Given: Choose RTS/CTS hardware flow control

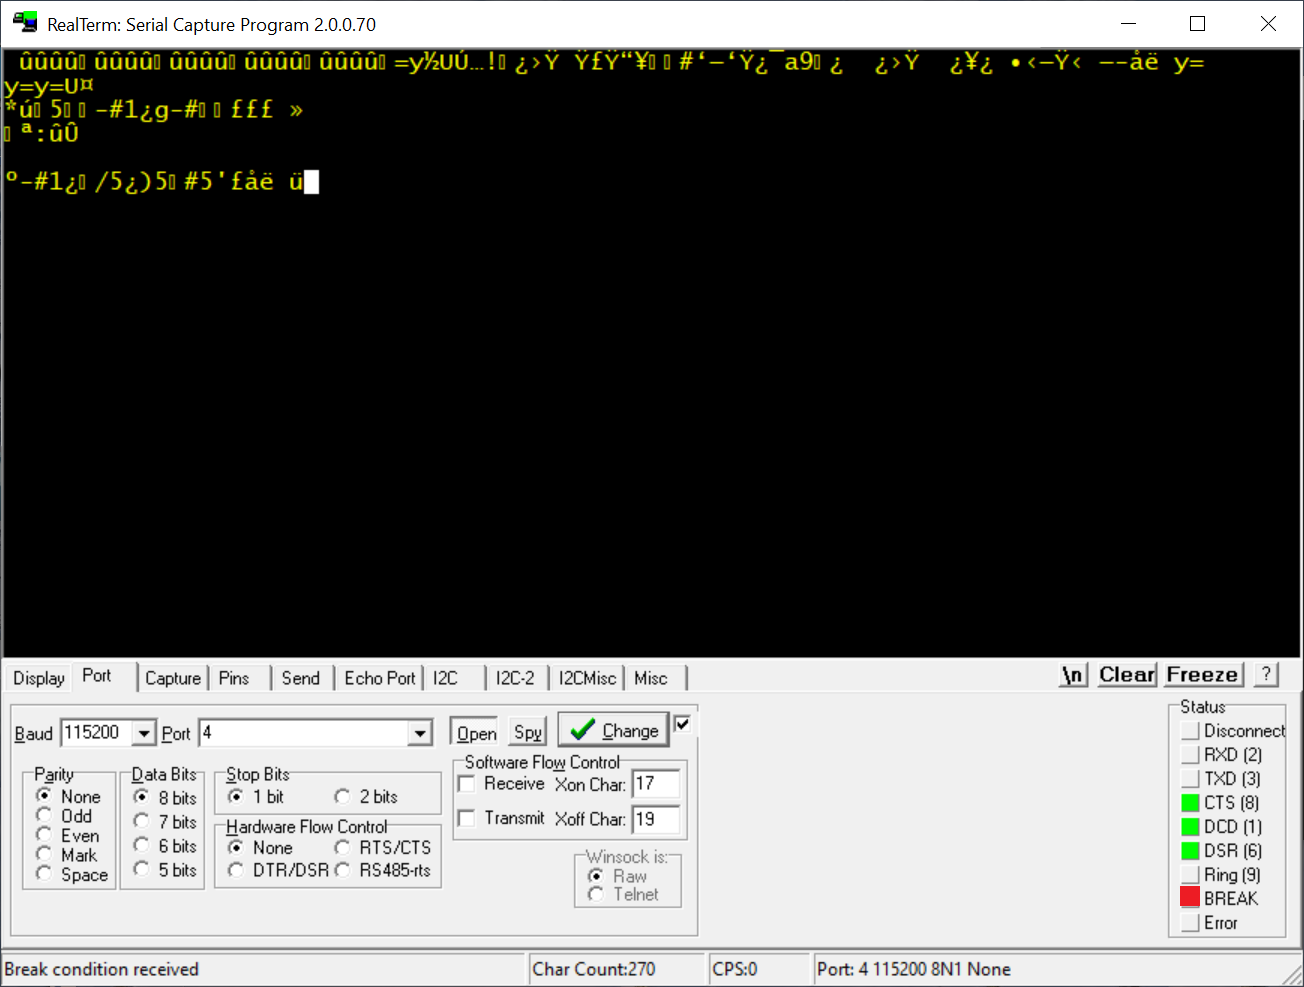Looking at the screenshot, I should 343,848.
